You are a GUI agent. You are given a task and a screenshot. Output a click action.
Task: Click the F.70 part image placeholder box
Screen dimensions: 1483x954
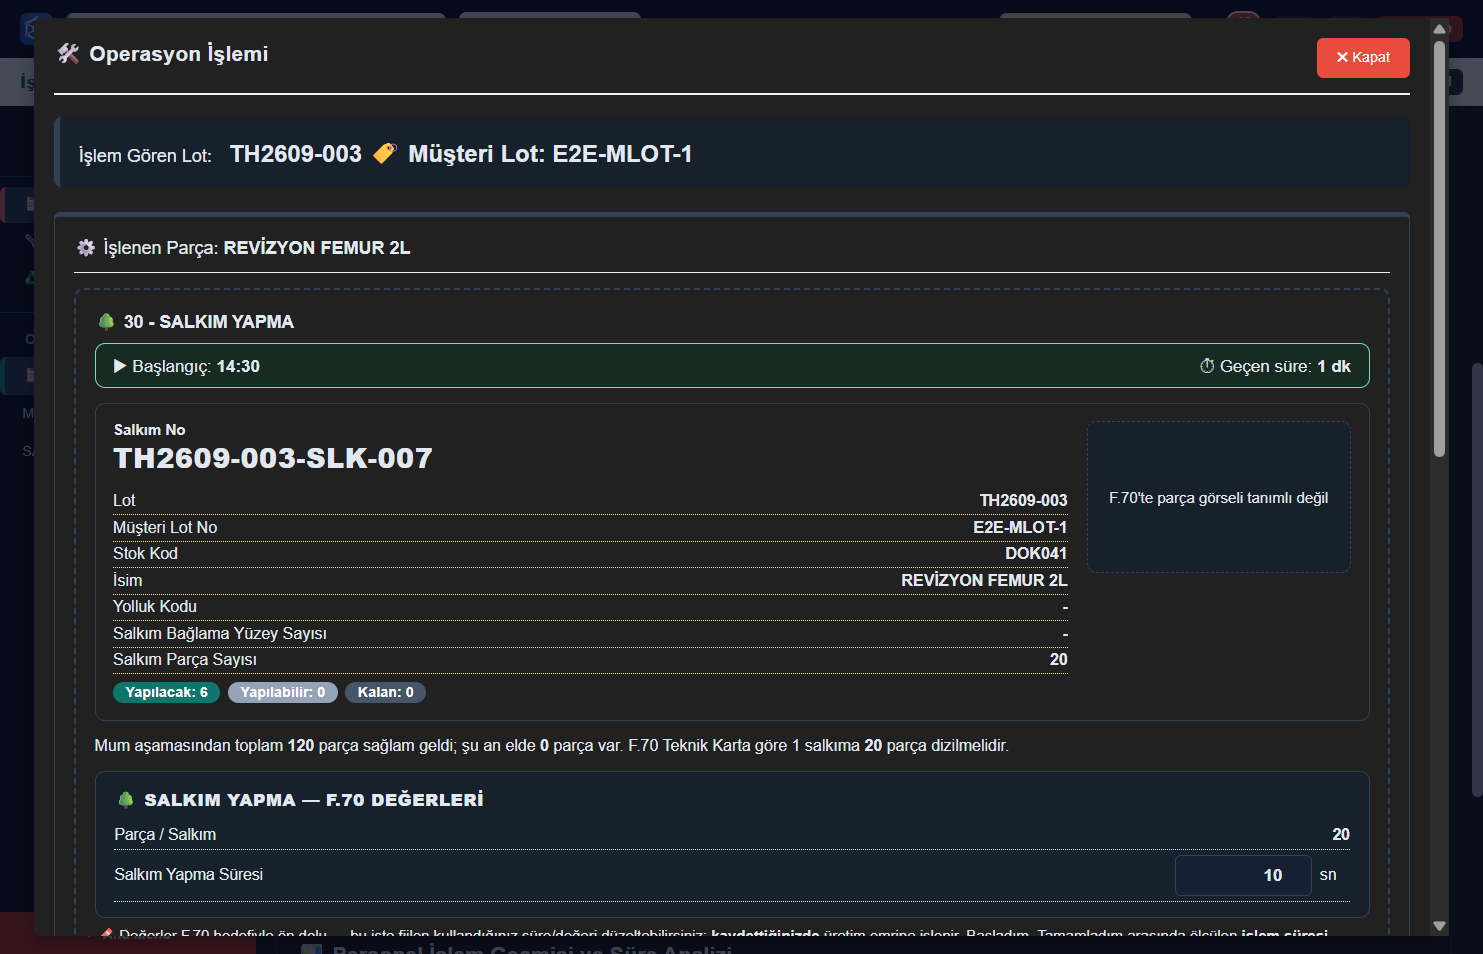[x=1218, y=497]
